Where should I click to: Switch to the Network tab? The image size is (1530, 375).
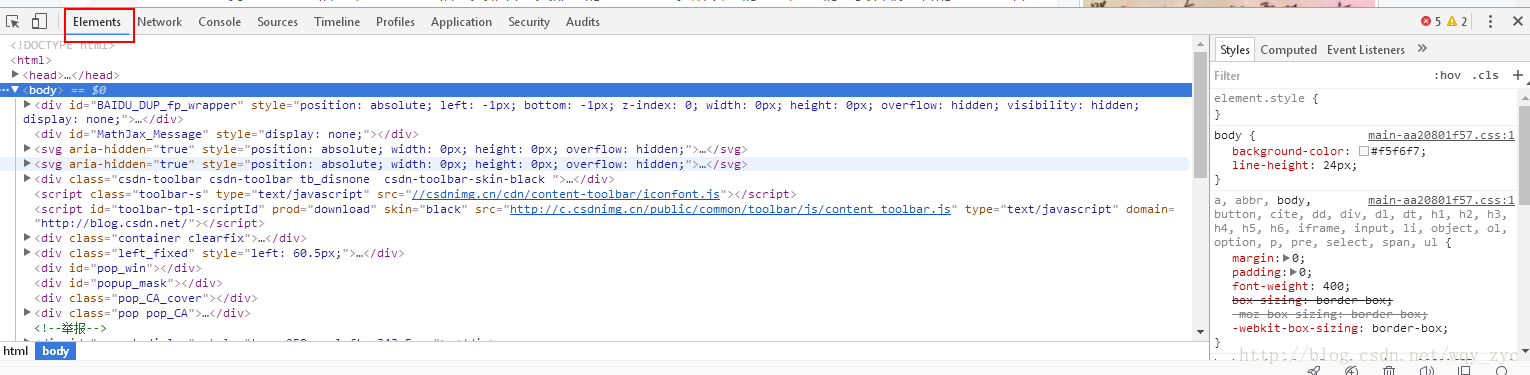[160, 22]
